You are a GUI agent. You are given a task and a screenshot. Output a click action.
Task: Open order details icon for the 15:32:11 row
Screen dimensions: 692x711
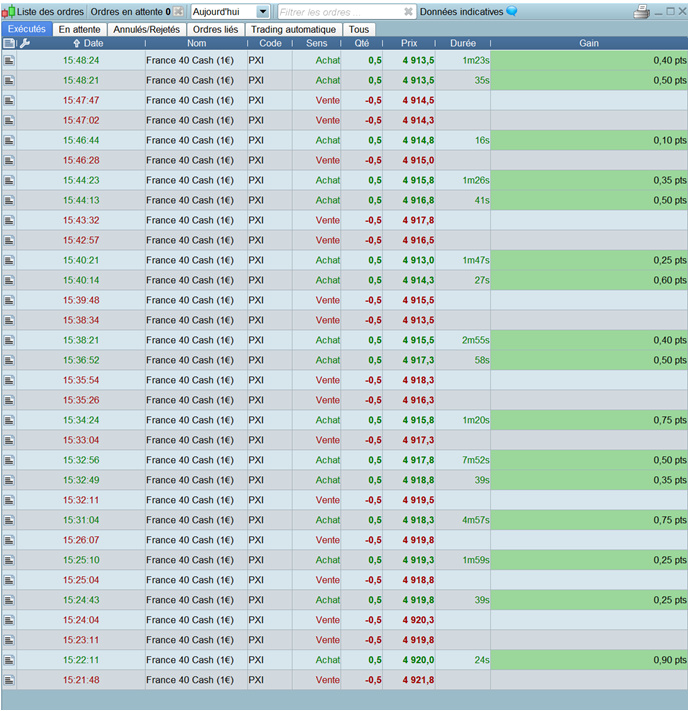coord(9,500)
